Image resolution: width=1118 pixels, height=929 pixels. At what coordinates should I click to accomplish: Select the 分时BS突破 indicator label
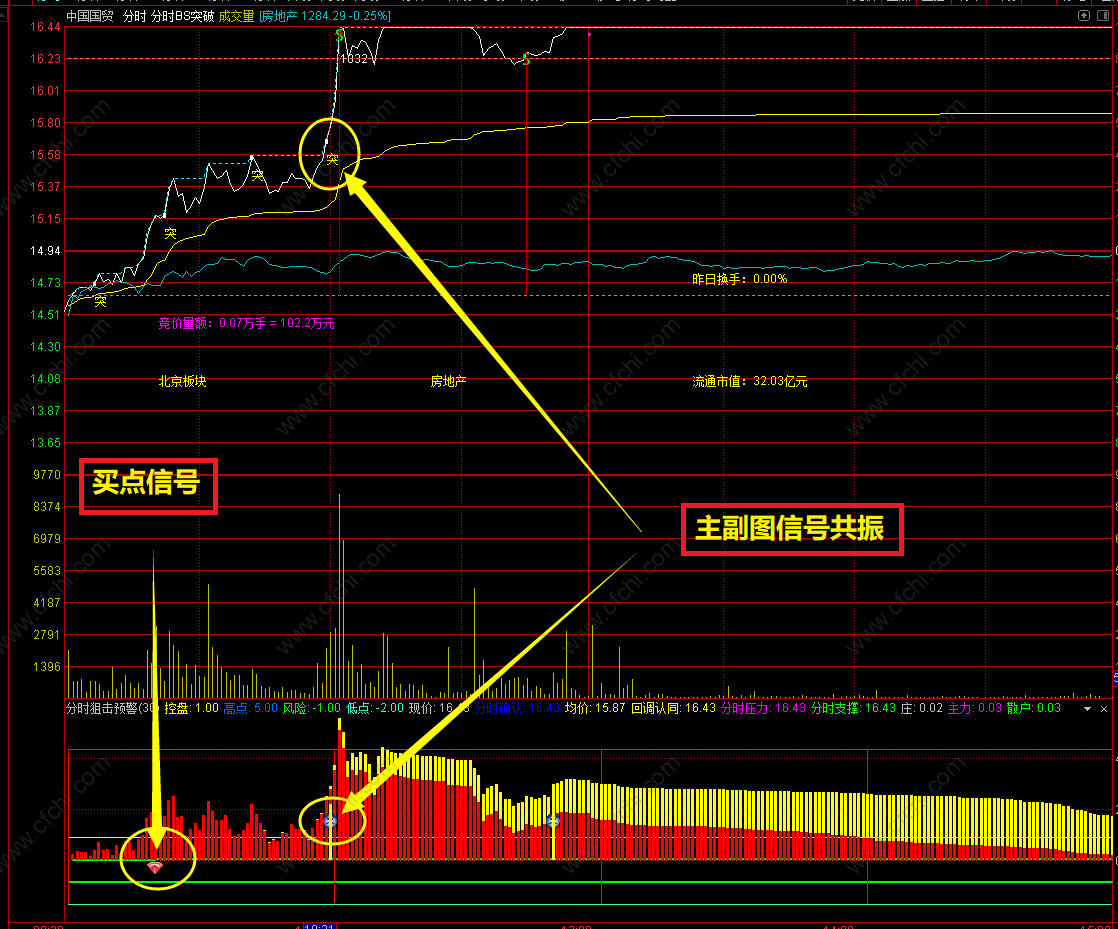[183, 16]
